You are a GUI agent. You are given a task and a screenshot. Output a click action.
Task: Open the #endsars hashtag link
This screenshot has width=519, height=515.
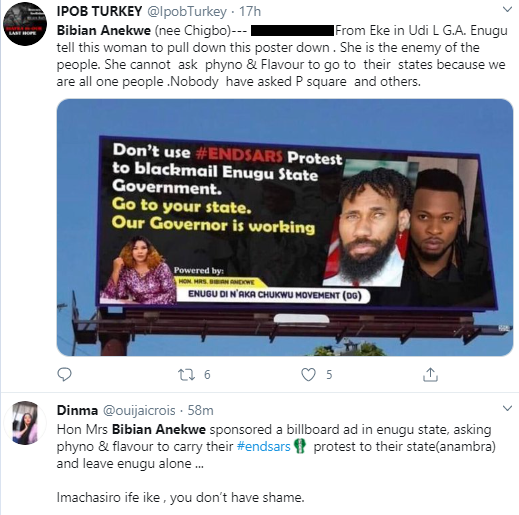coord(263,446)
